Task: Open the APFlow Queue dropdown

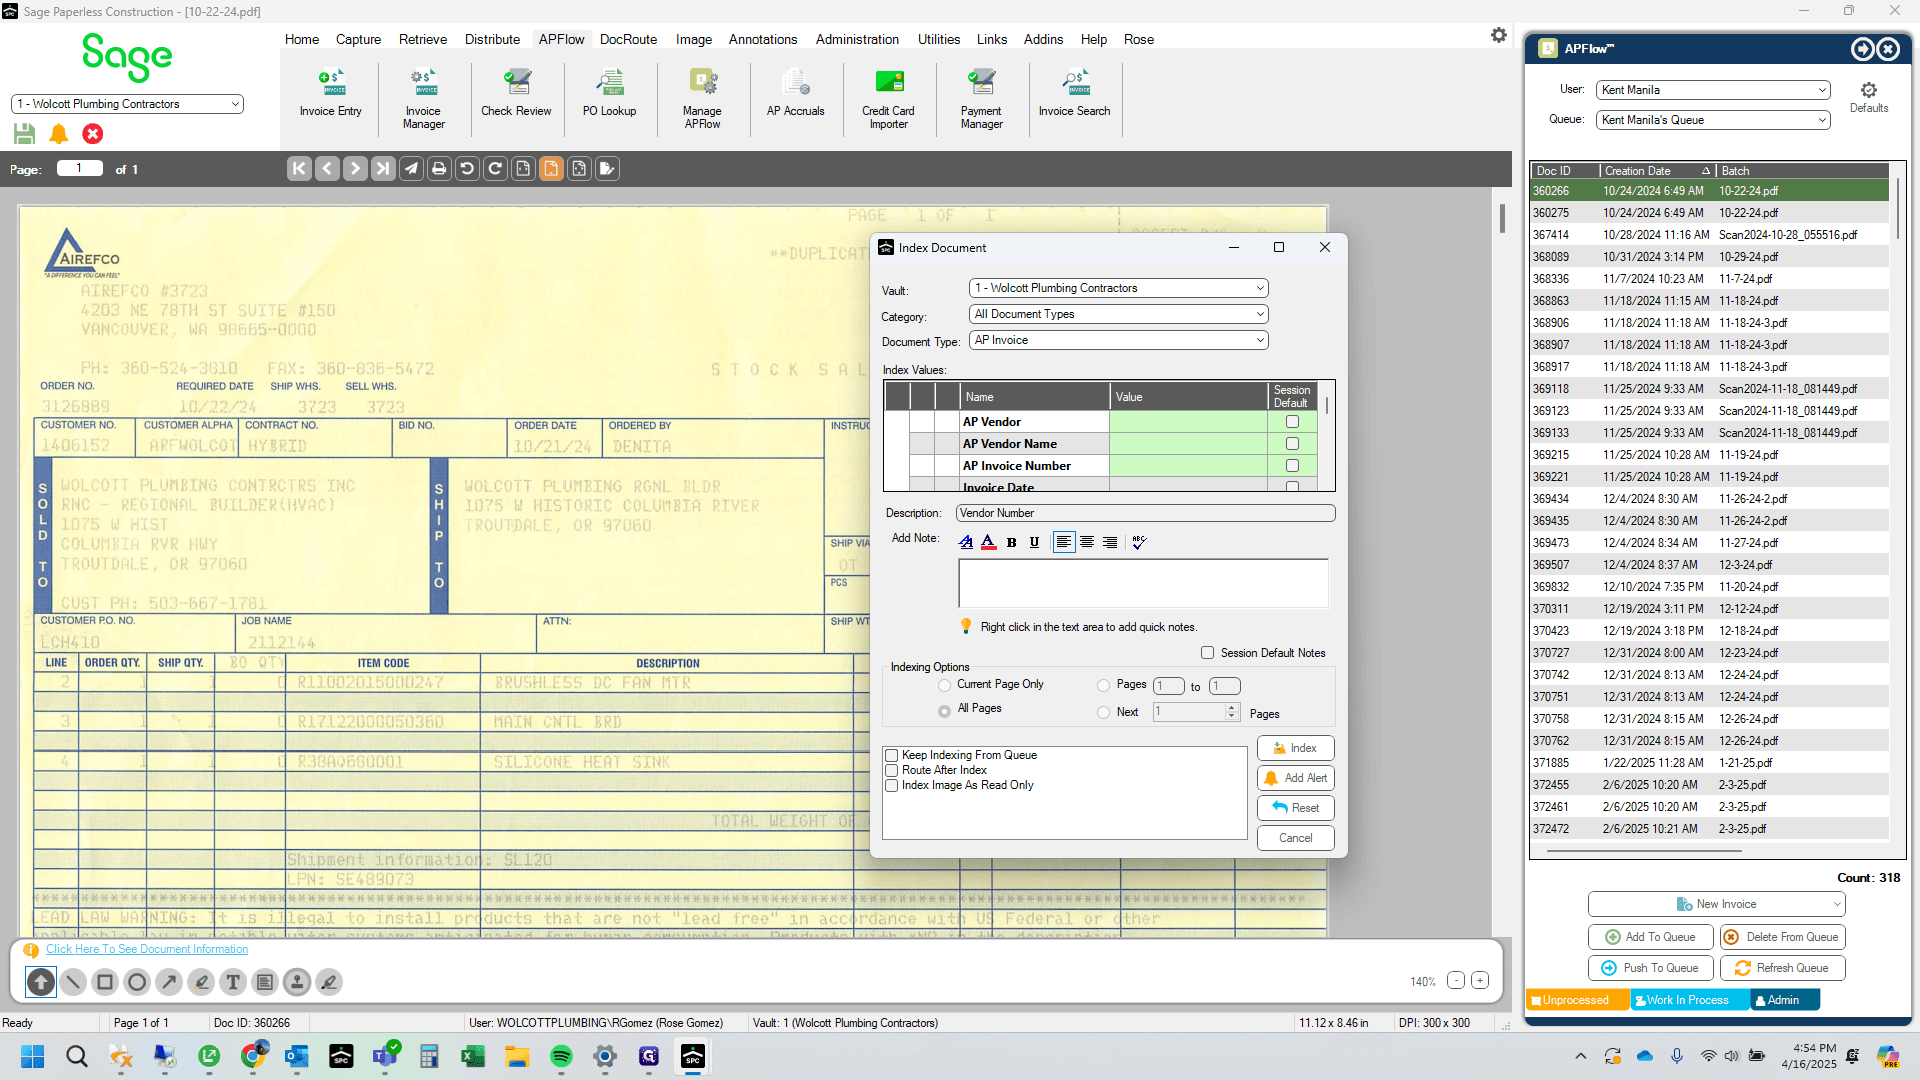Action: tap(1713, 120)
